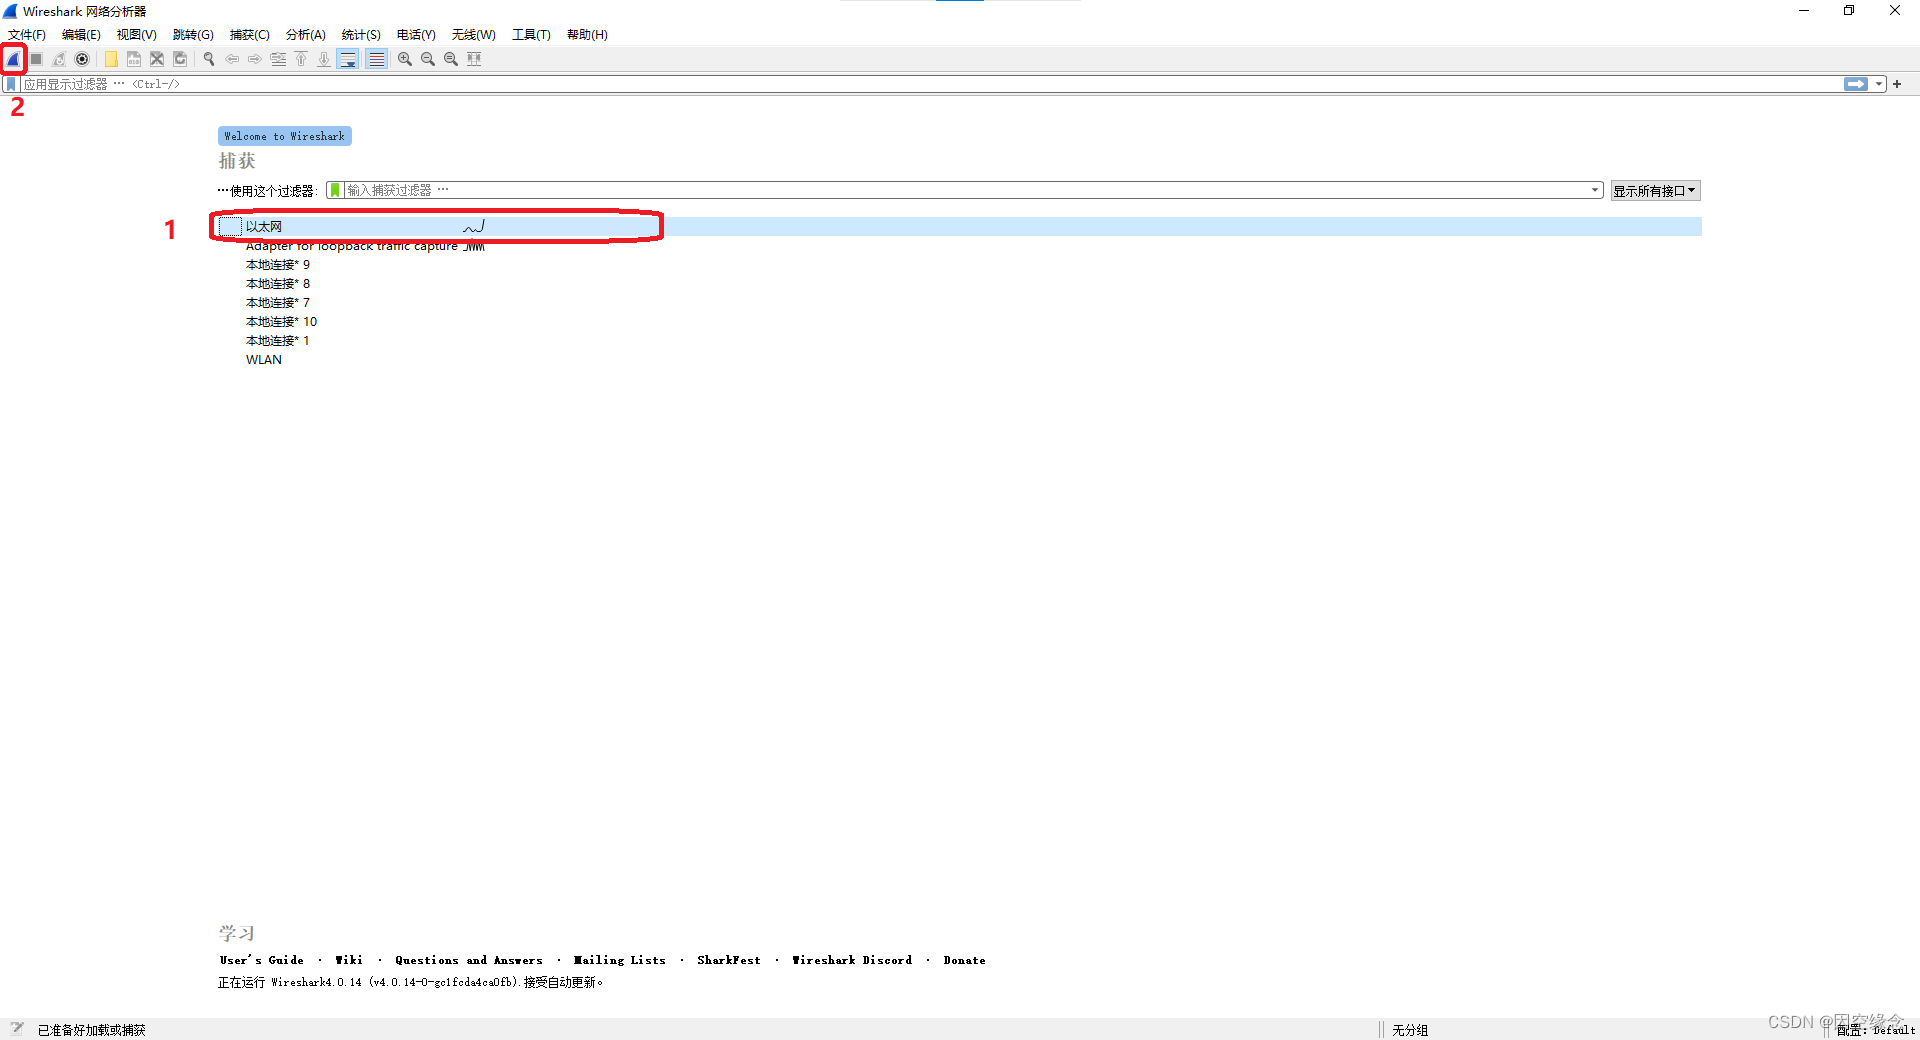Expand the capture filter dropdown arrow
The width and height of the screenshot is (1920, 1040).
[1594, 190]
